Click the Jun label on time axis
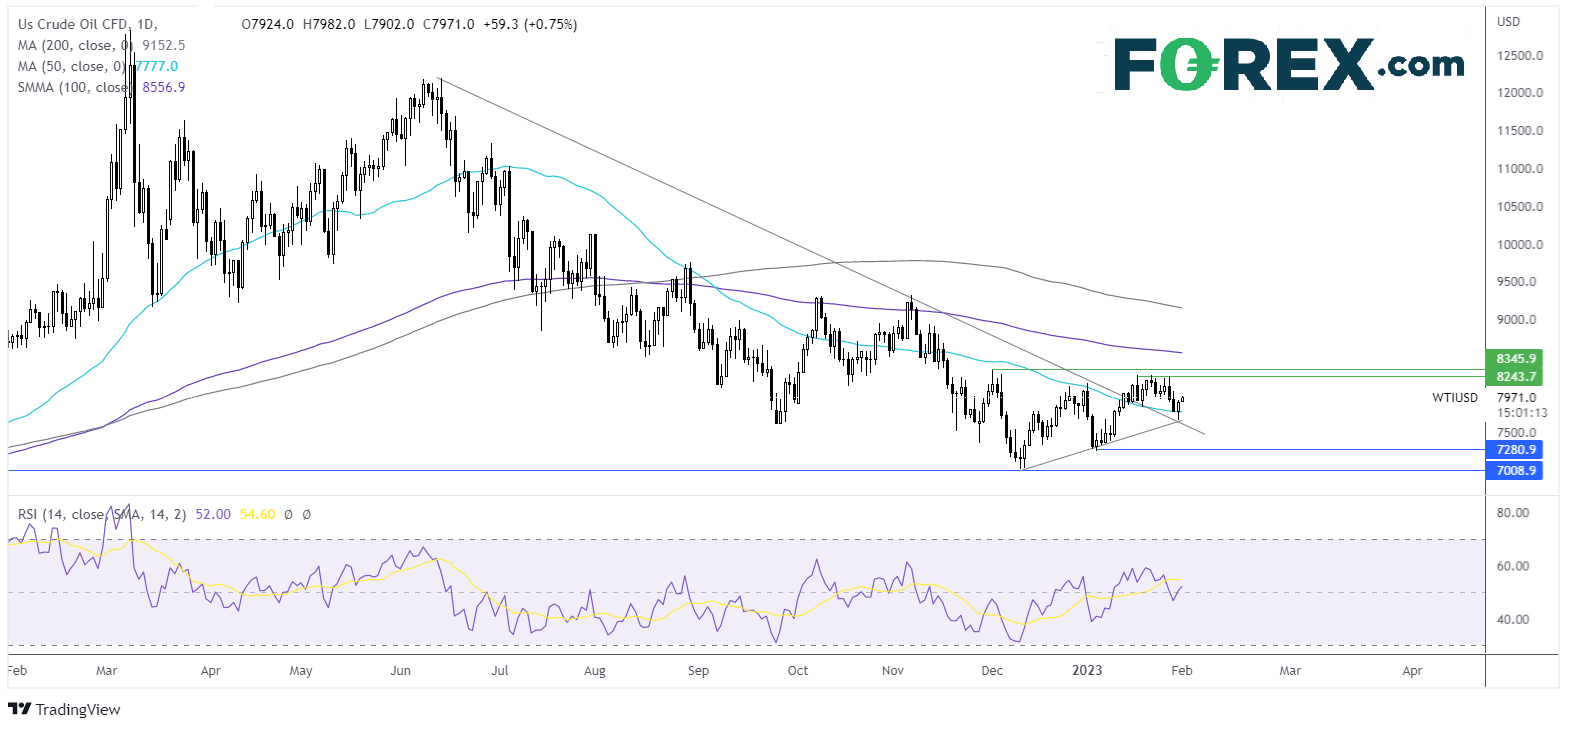1571x730 pixels. (x=400, y=670)
